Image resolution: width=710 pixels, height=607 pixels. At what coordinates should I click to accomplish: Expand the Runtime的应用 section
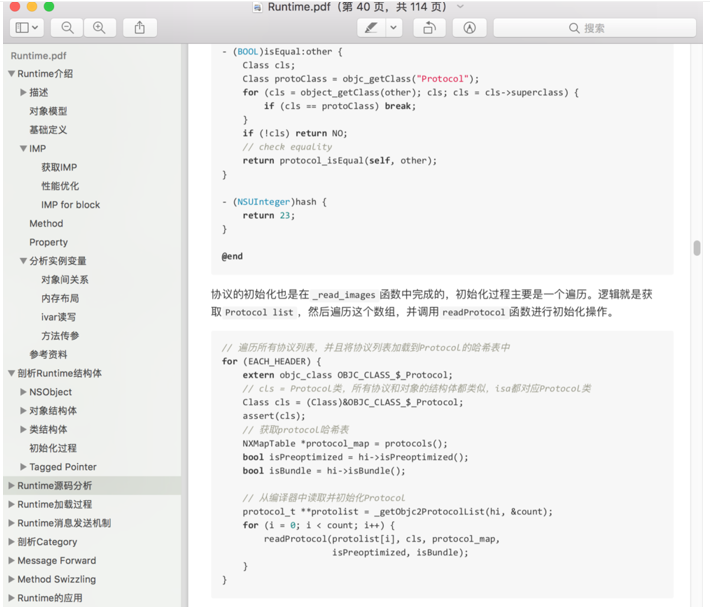(12, 598)
